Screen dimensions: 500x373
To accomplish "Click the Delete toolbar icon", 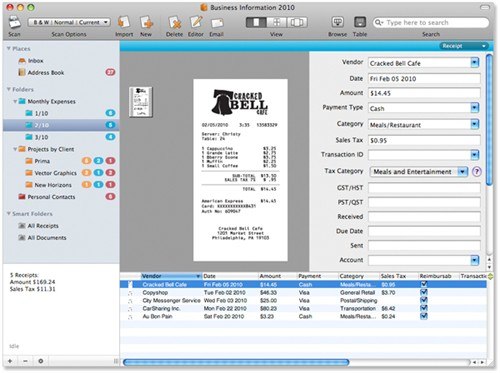I will pos(175,23).
